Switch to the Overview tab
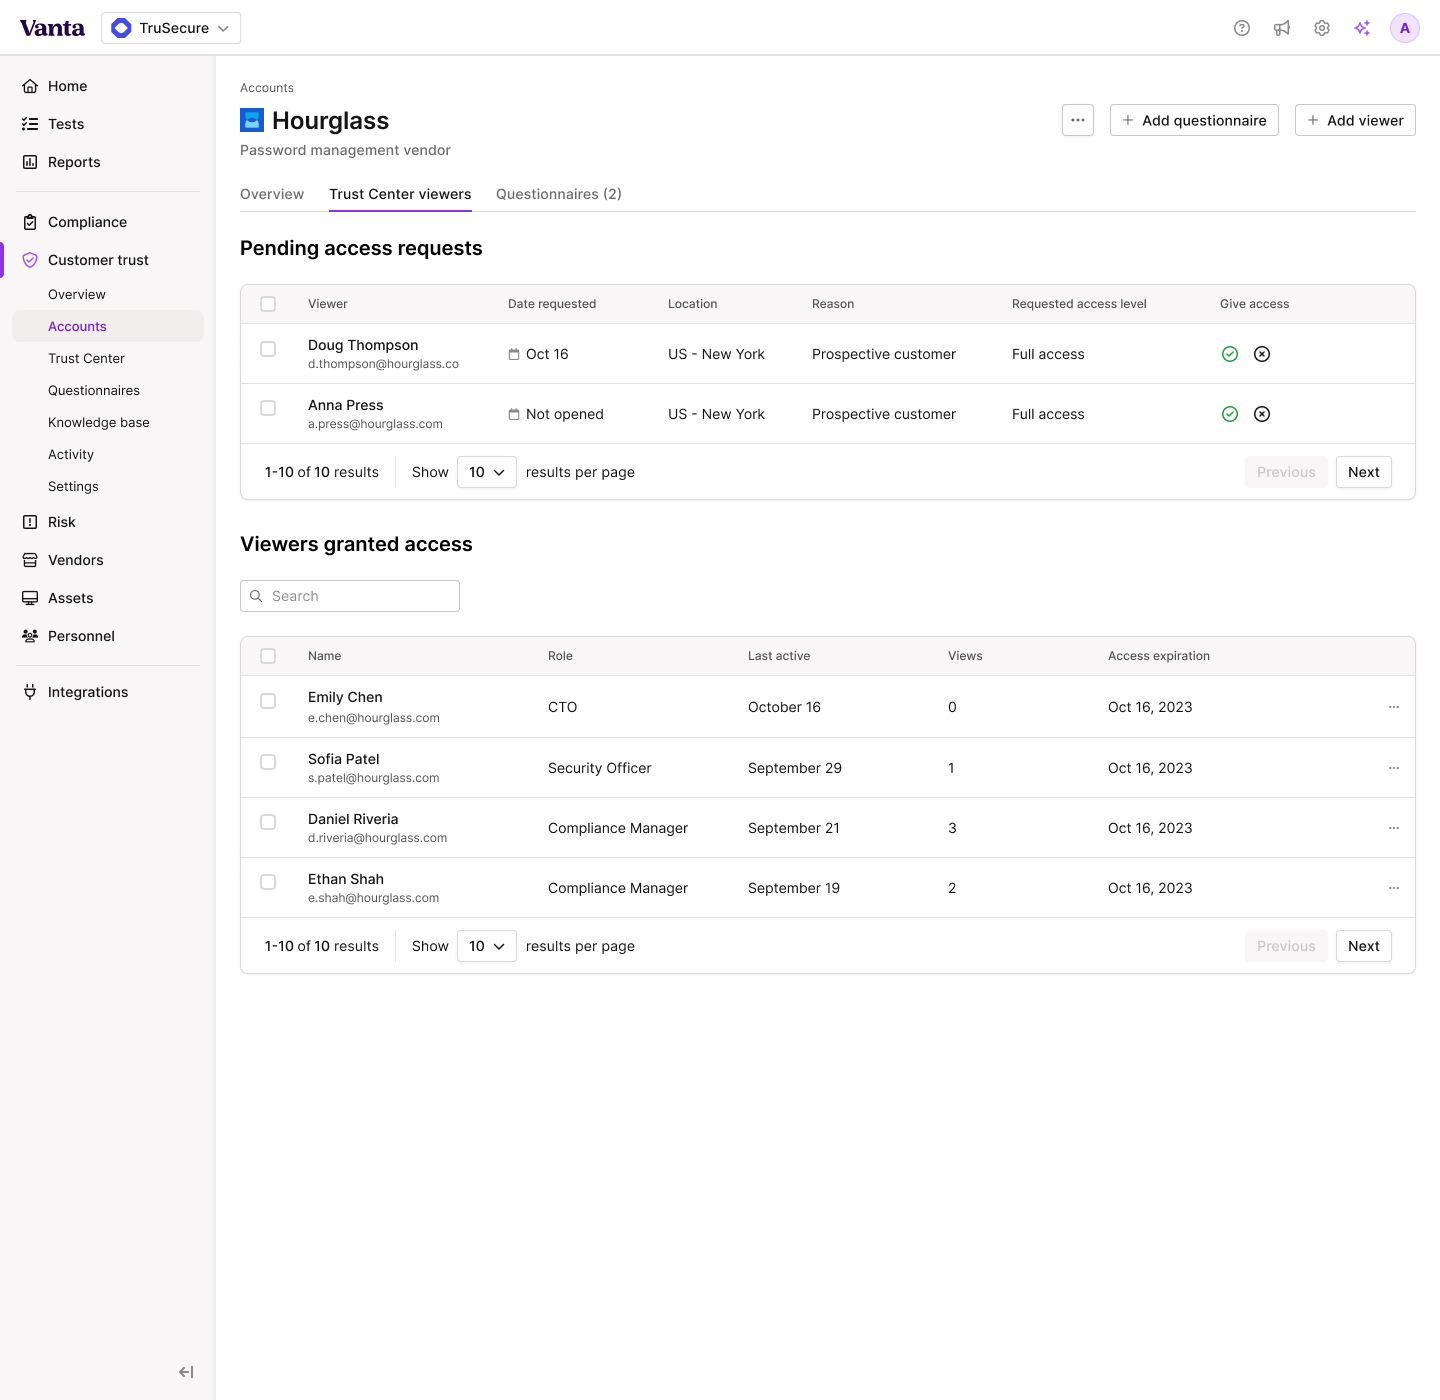The height and width of the screenshot is (1400, 1440). (272, 194)
